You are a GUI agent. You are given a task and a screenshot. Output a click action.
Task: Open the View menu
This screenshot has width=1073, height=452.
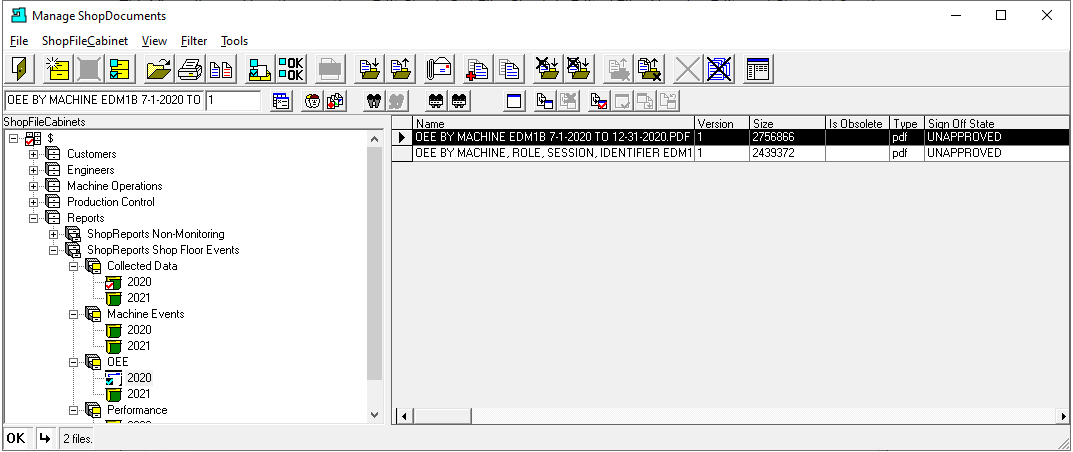tap(155, 41)
